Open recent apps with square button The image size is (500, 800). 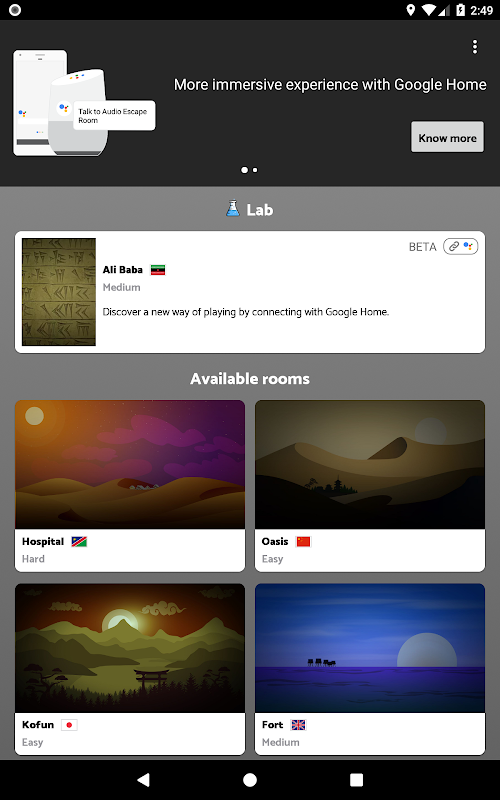click(356, 780)
